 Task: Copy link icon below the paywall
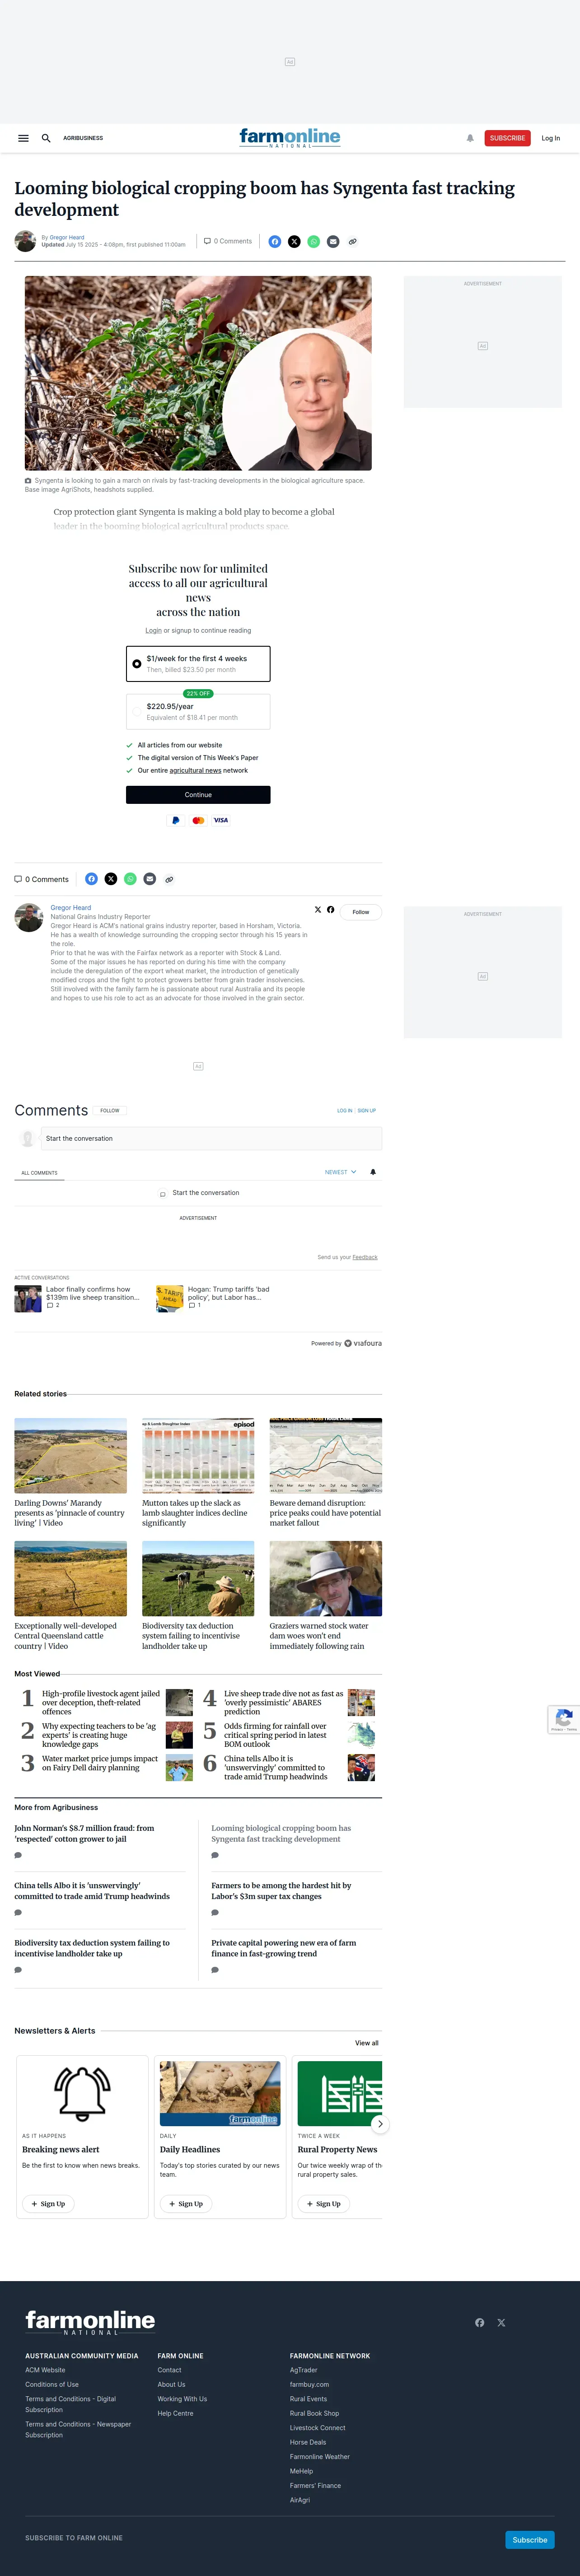point(169,879)
